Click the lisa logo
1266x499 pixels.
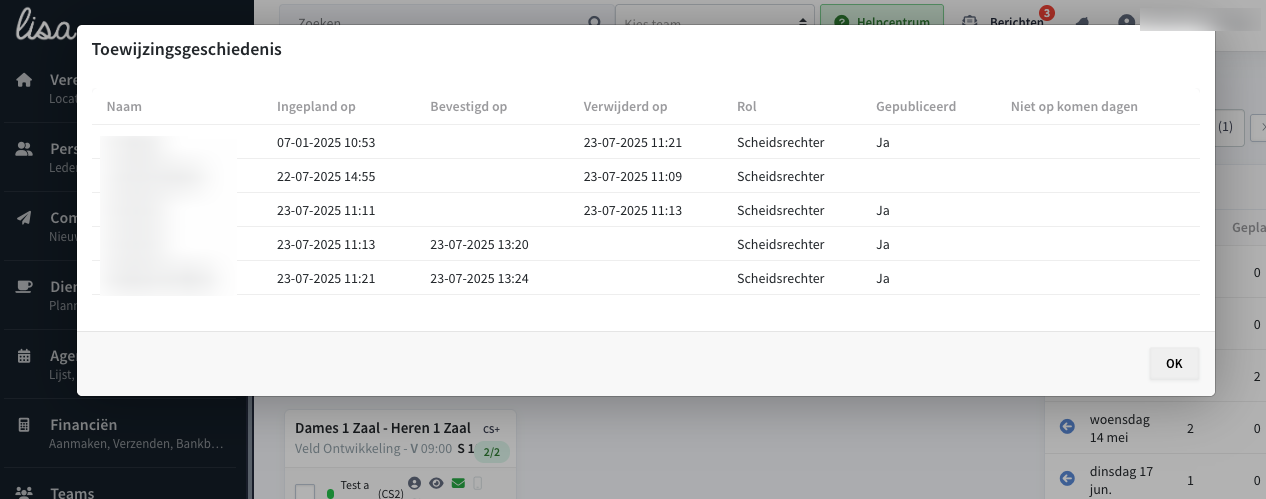[45, 24]
